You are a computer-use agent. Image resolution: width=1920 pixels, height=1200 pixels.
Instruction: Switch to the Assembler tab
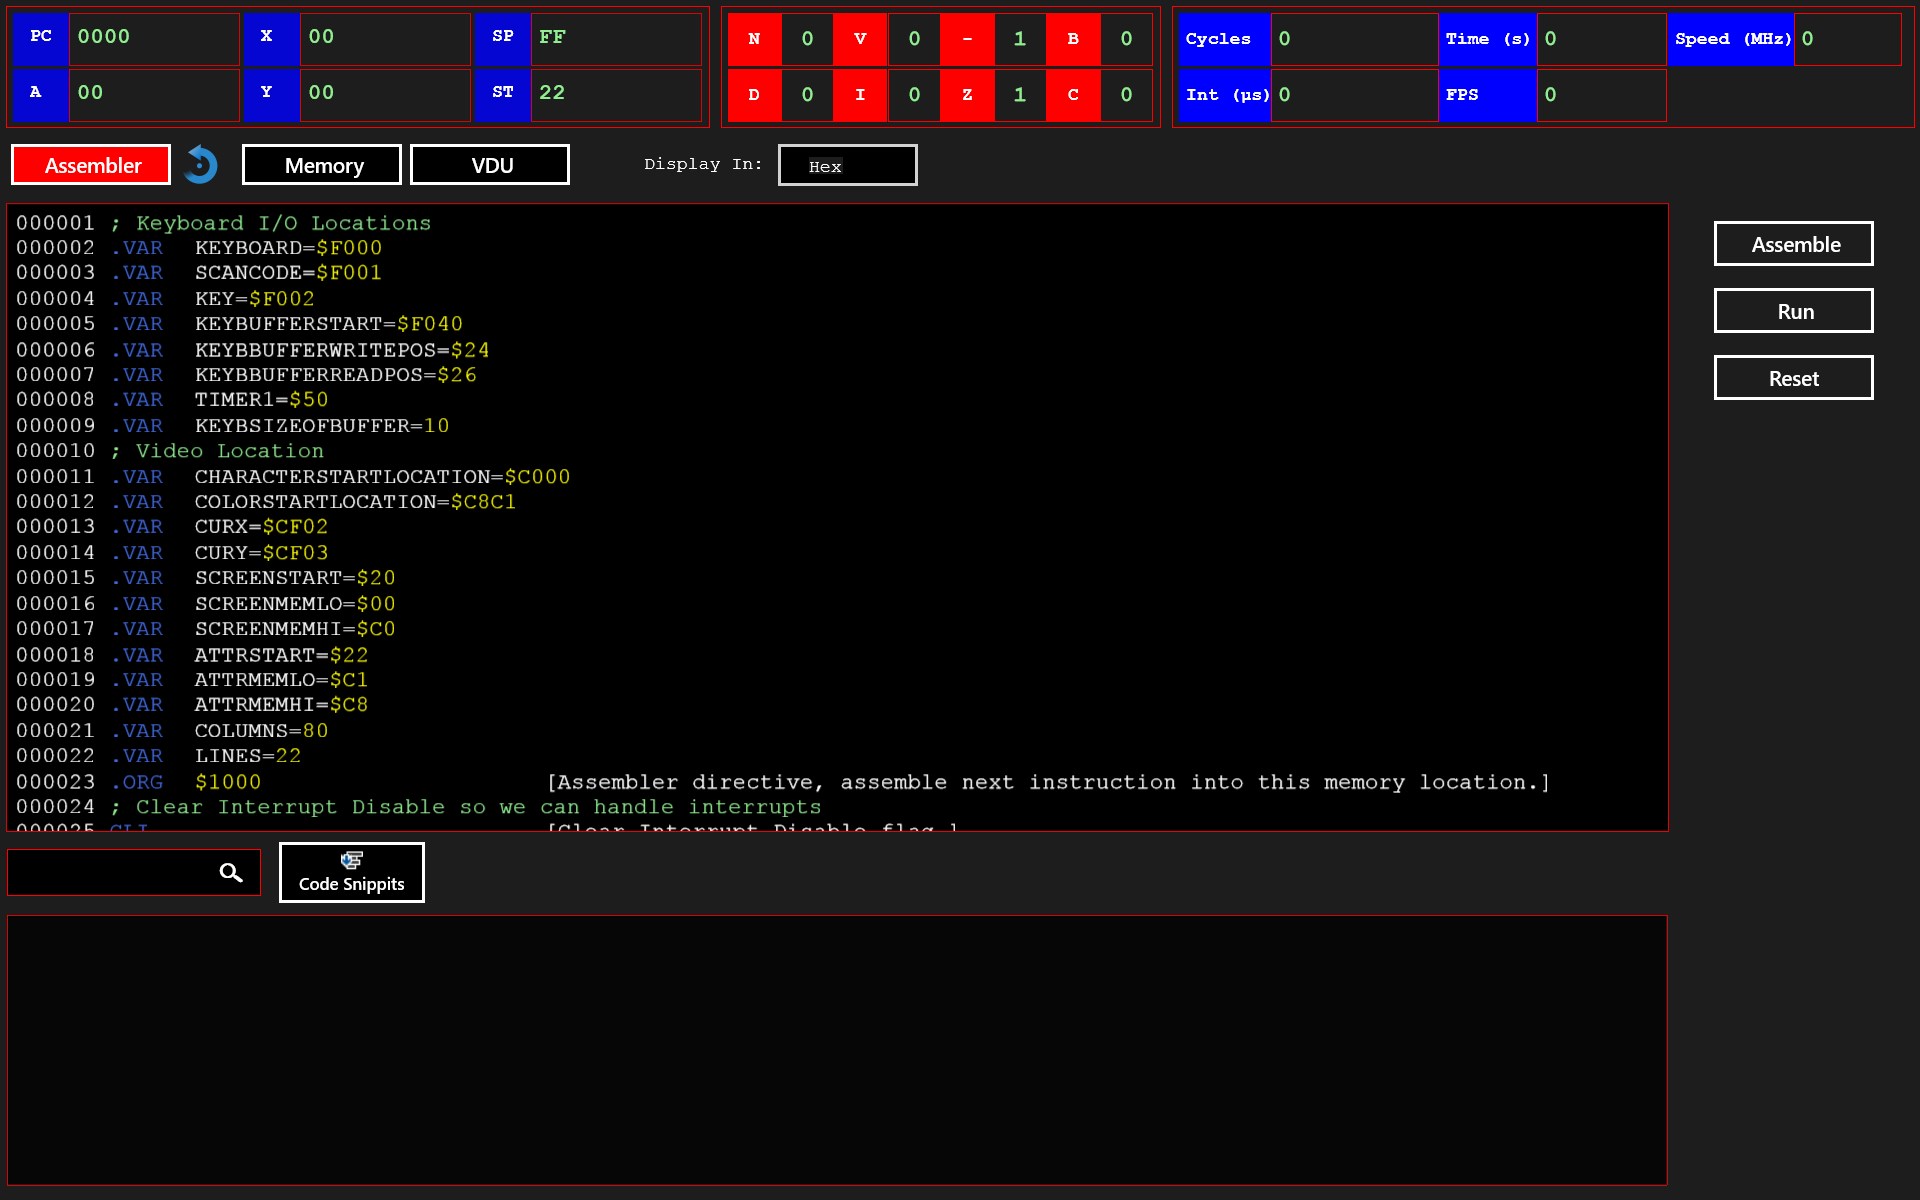[91, 165]
